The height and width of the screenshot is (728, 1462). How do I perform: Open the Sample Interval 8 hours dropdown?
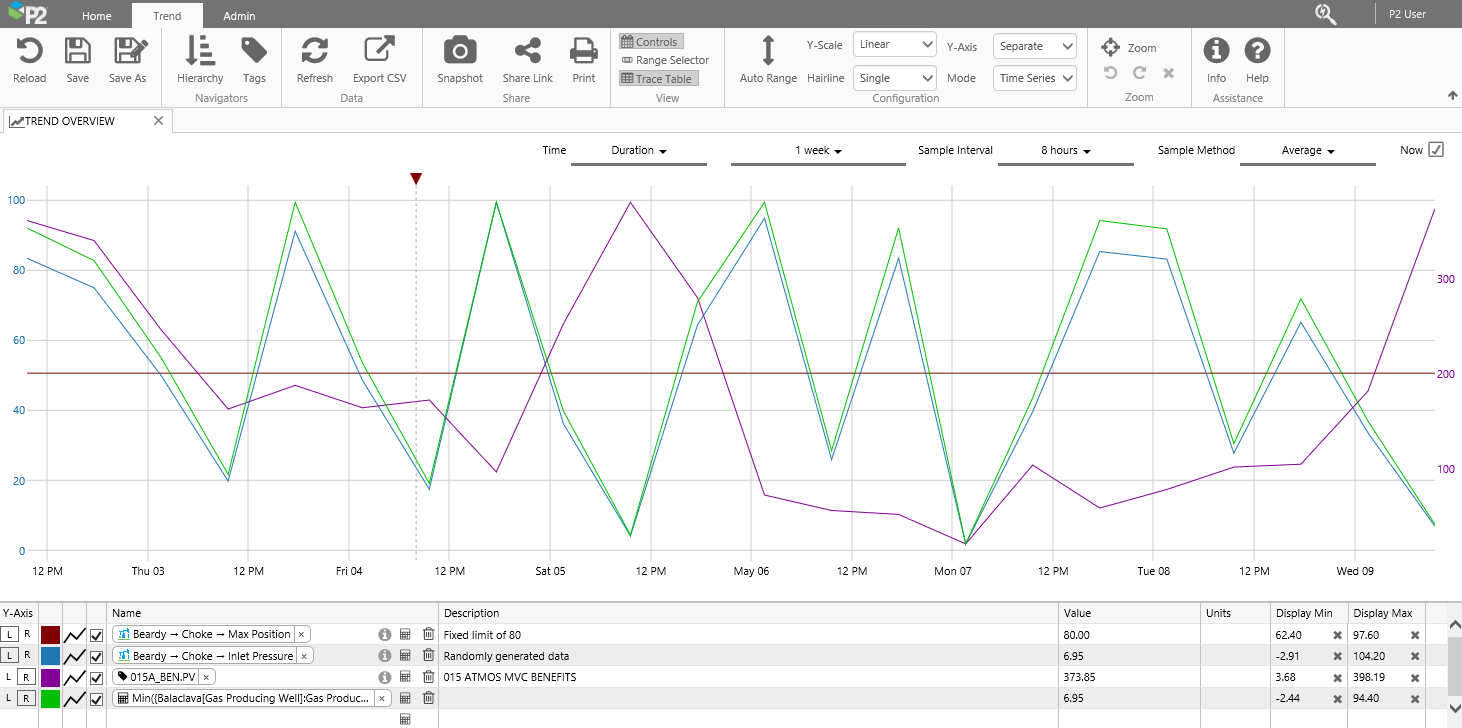(x=1065, y=151)
